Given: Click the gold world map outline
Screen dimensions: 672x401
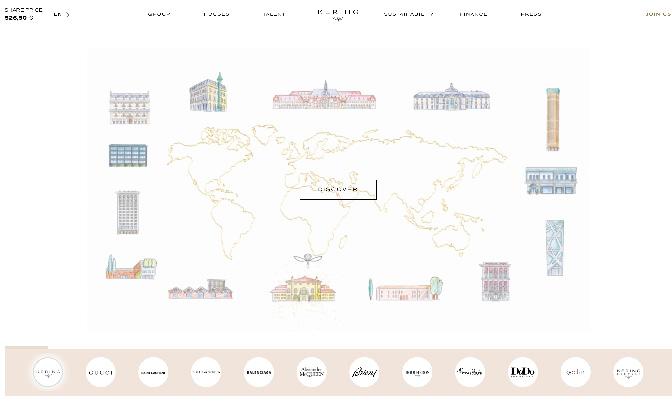Looking at the screenshot, I should click(337, 192).
